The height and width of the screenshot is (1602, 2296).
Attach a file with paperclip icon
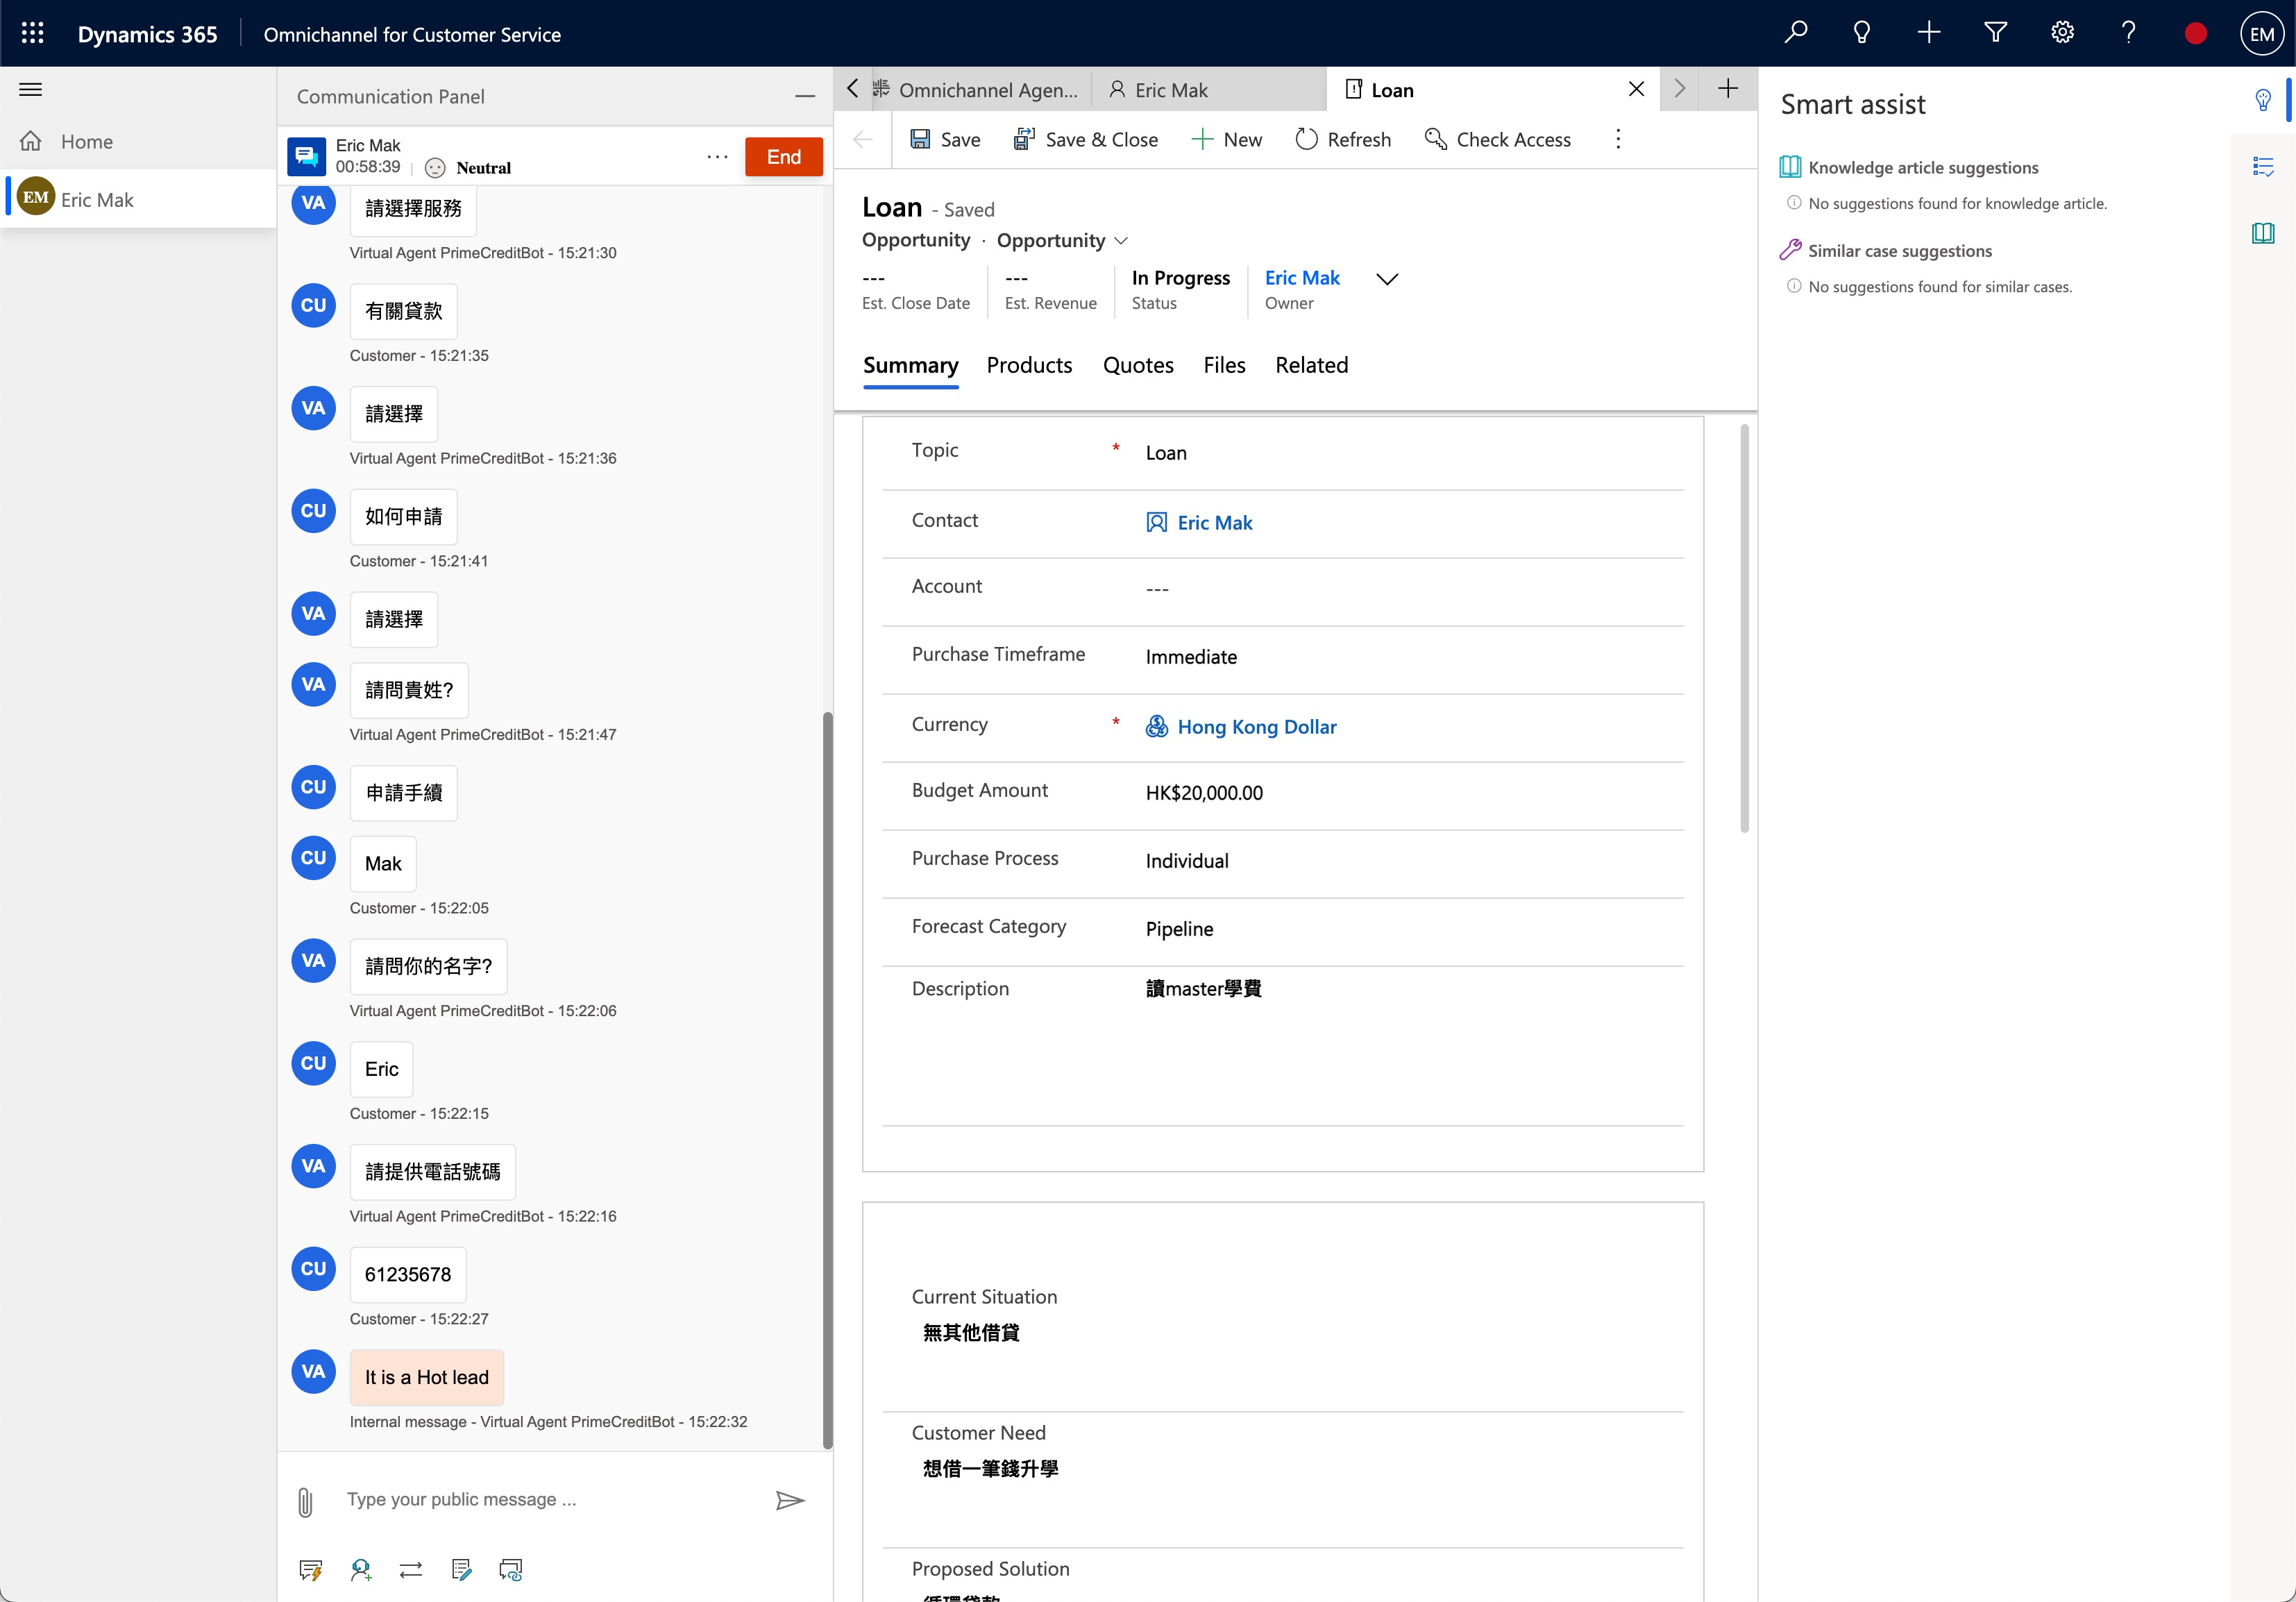[x=305, y=1501]
